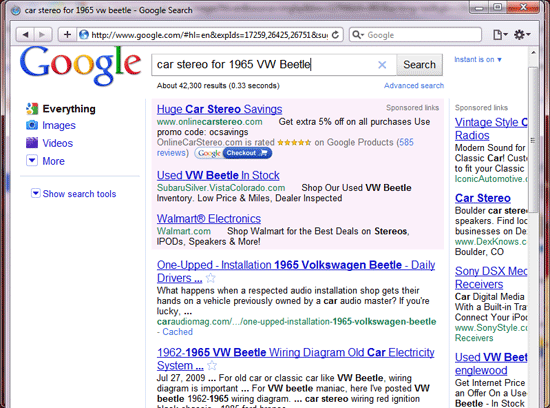The width and height of the screenshot is (550, 408).
Task: Star the One-Upped Daily Drivers result
Action: (210, 278)
